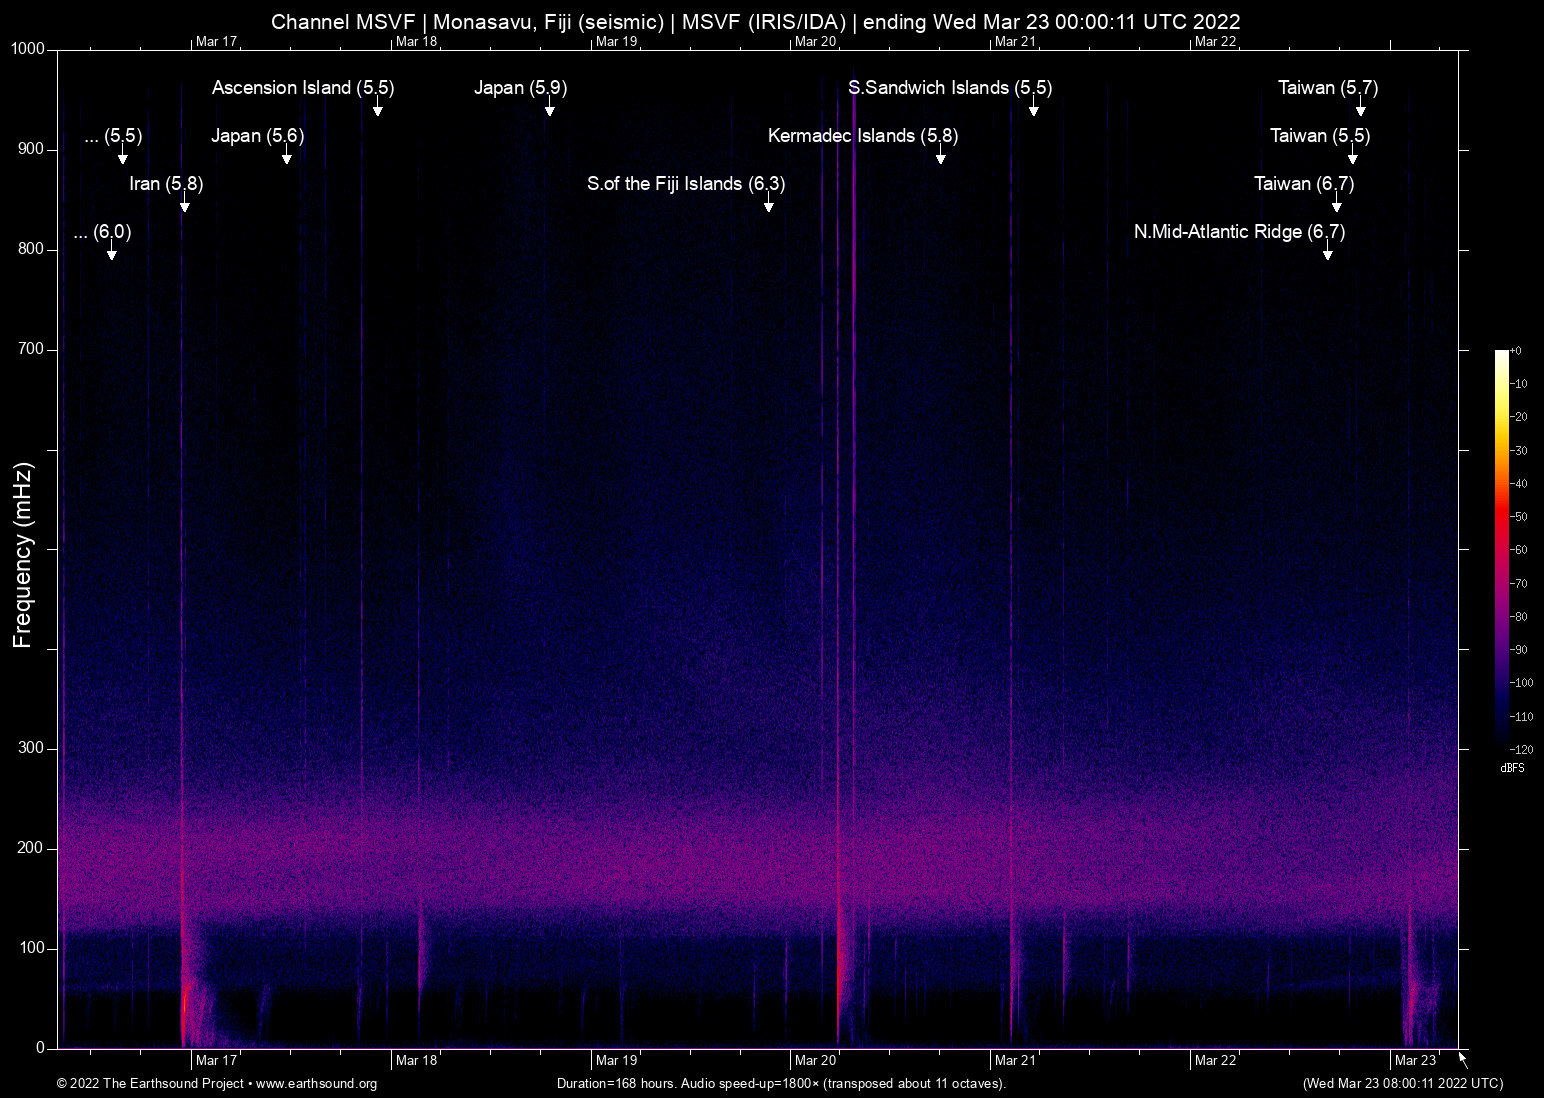Click the arrow marker below Taiwan (5.7)
Image resolution: width=1544 pixels, height=1098 pixels.
point(1360,109)
